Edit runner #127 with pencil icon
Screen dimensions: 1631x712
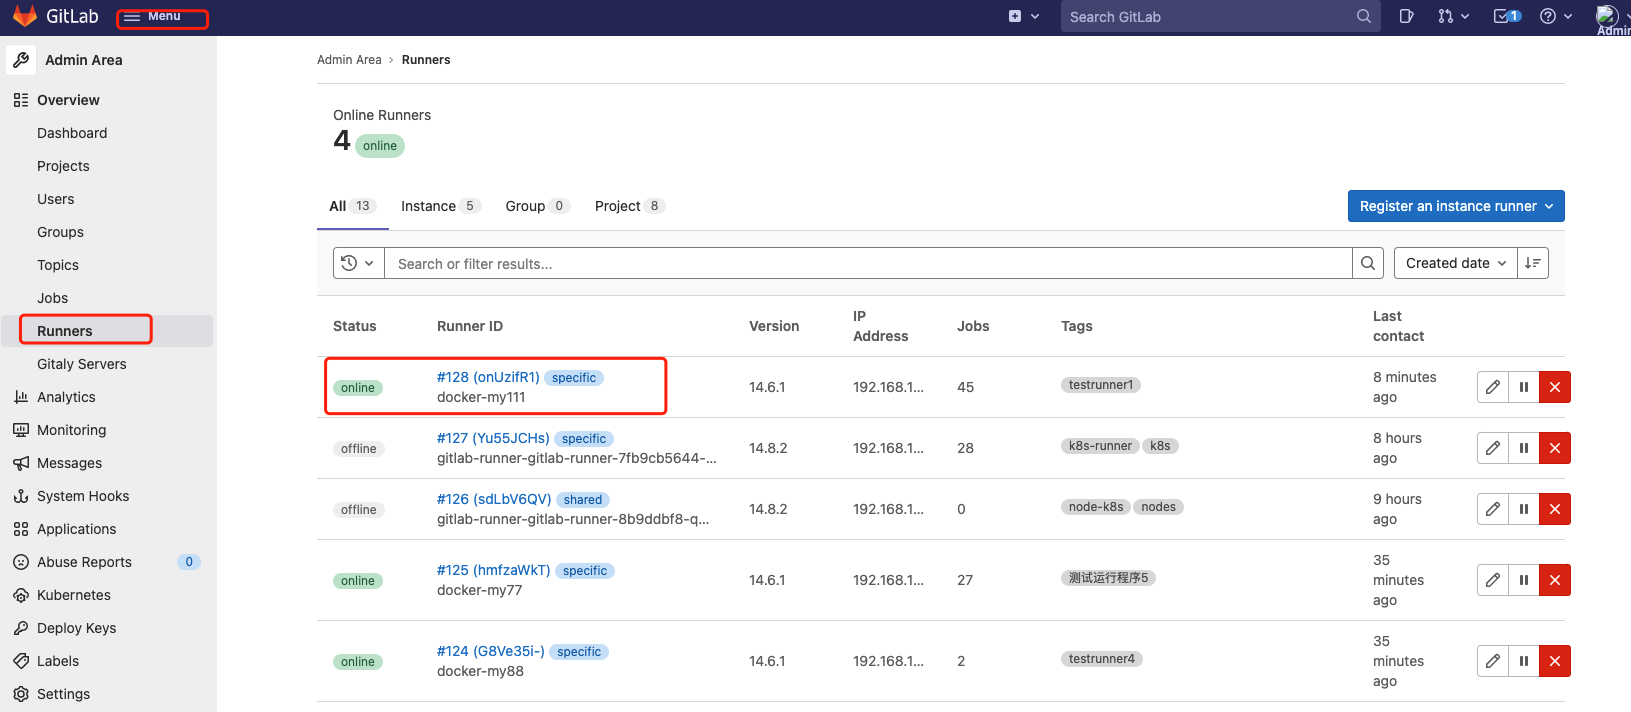click(1493, 448)
